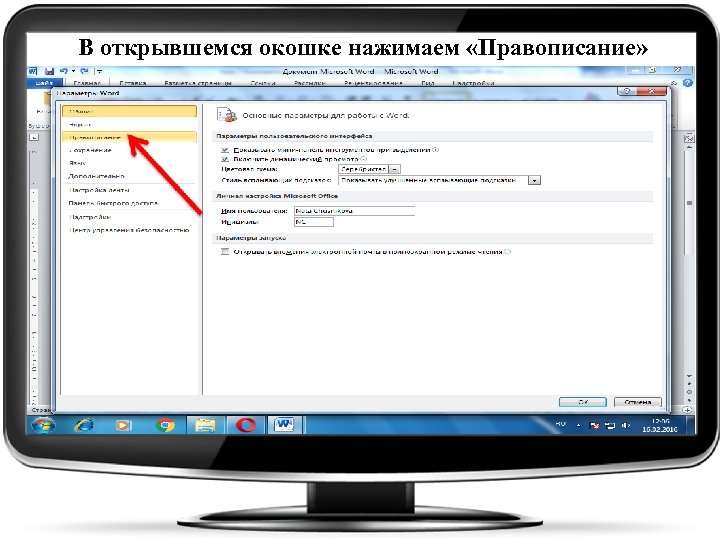Open the Windows Start menu

pos(43,426)
